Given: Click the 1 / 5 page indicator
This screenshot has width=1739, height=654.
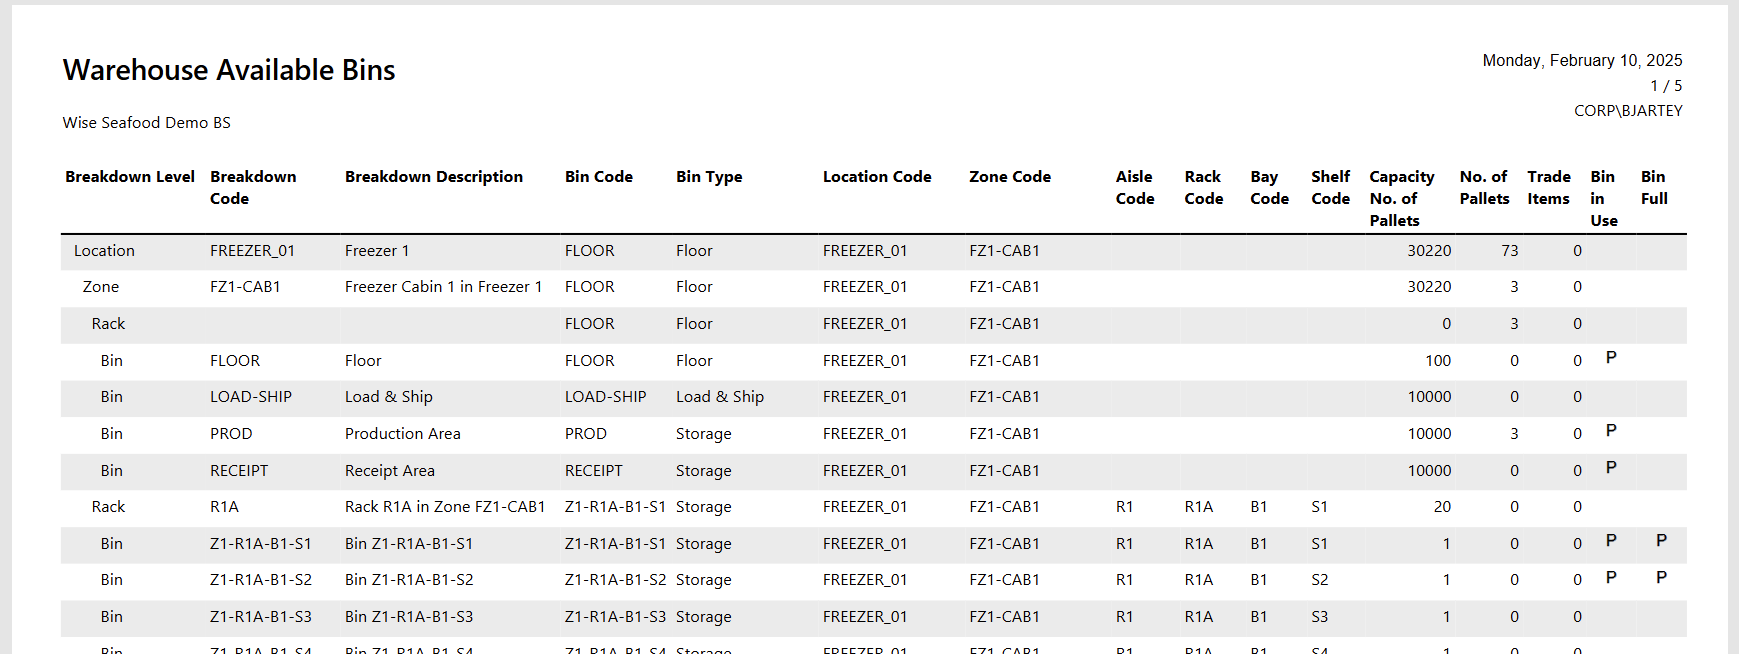Looking at the screenshot, I should click(1666, 86).
